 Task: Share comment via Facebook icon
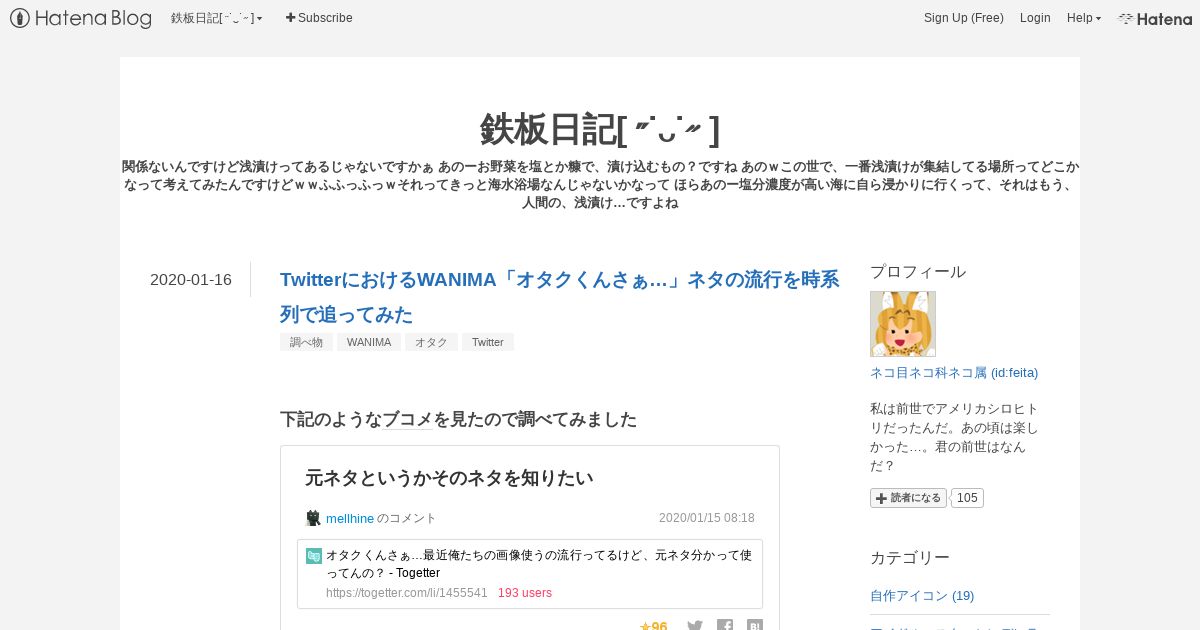(725, 626)
